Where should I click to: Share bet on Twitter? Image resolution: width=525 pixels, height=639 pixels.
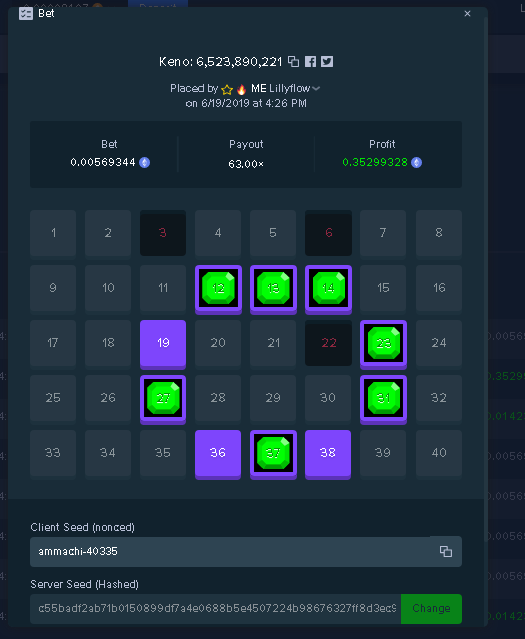pos(327,62)
